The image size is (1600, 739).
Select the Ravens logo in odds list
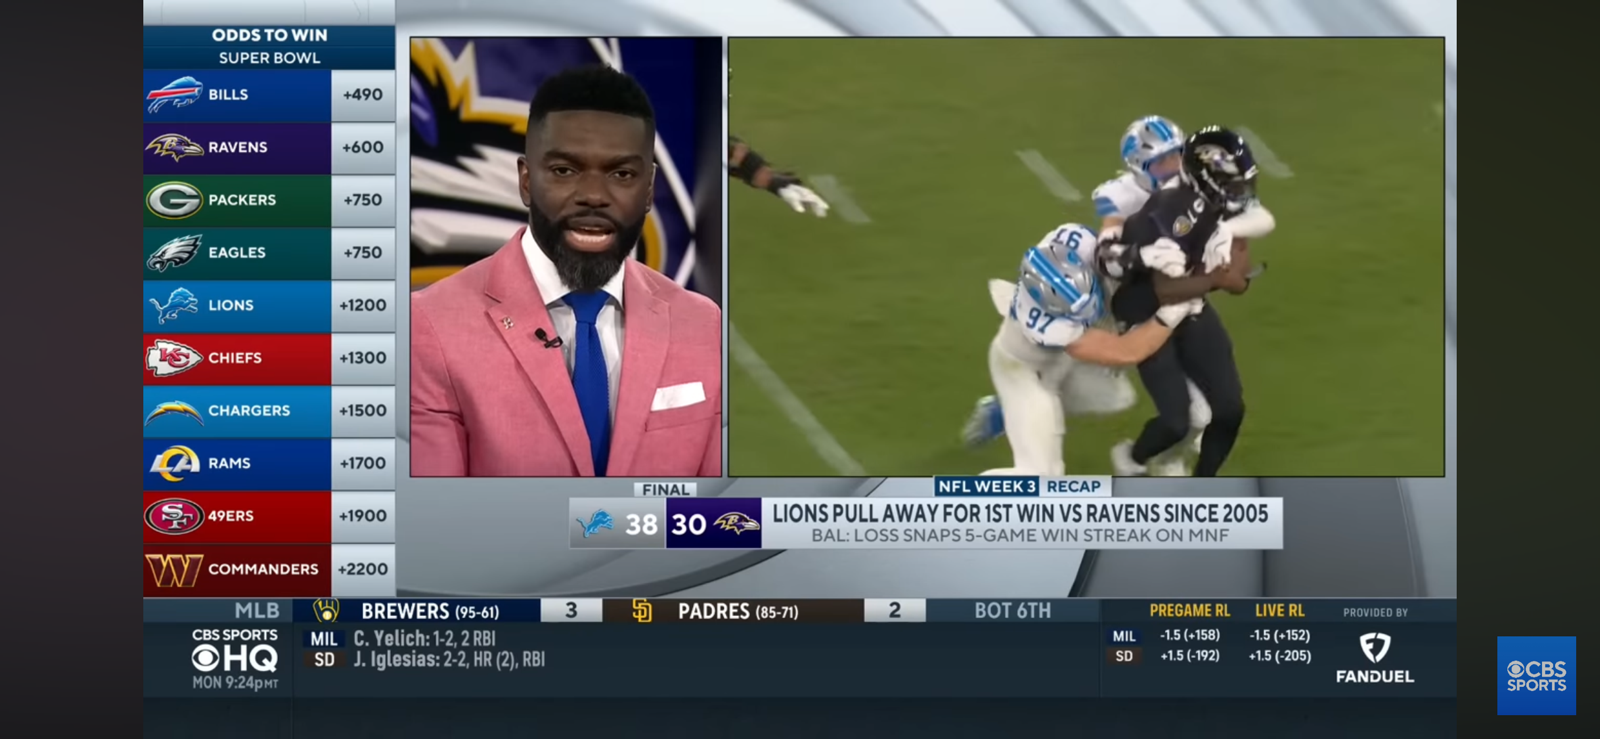click(174, 148)
